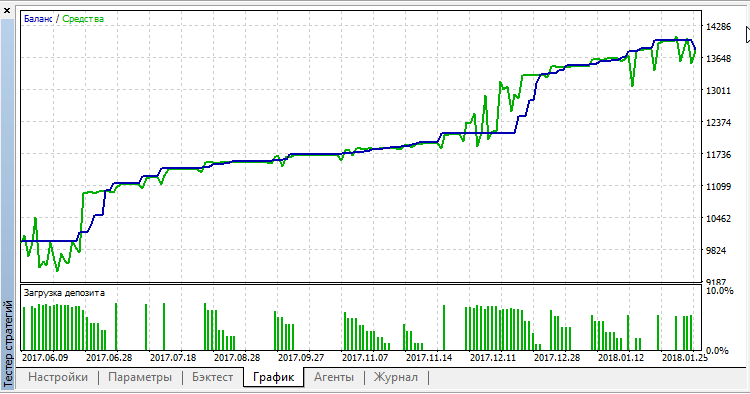Screen dimensions: 750x394
Task: Select the График tab
Action: pyautogui.click(x=273, y=377)
